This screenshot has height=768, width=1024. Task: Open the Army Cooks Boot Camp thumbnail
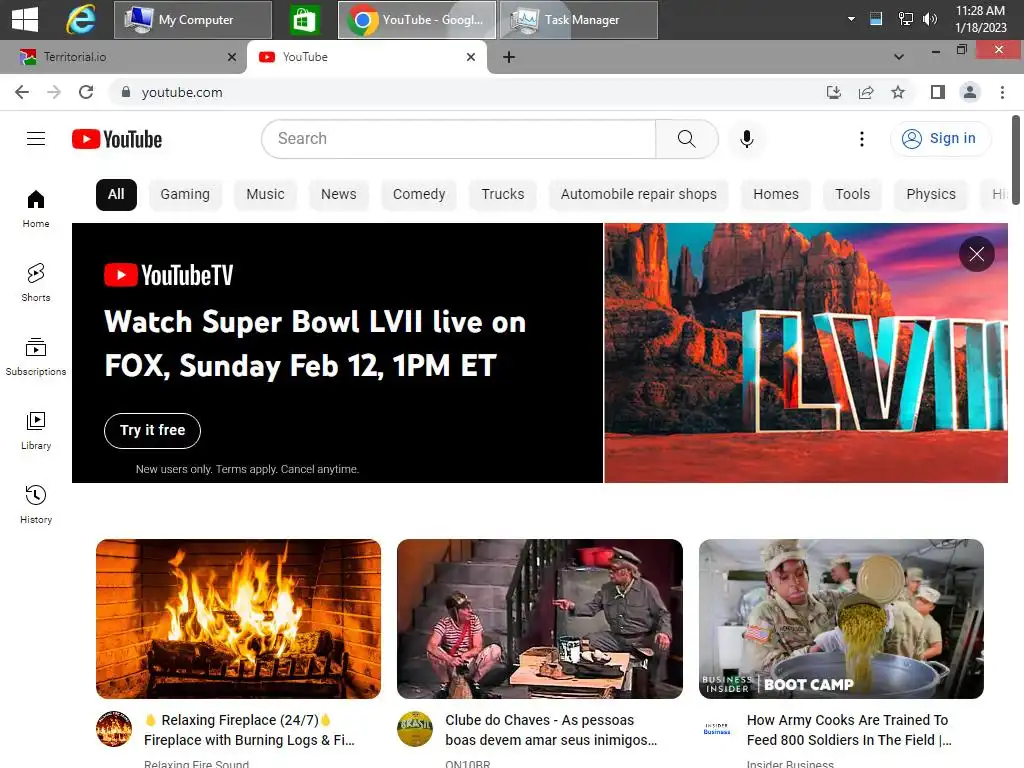pyautogui.click(x=841, y=618)
